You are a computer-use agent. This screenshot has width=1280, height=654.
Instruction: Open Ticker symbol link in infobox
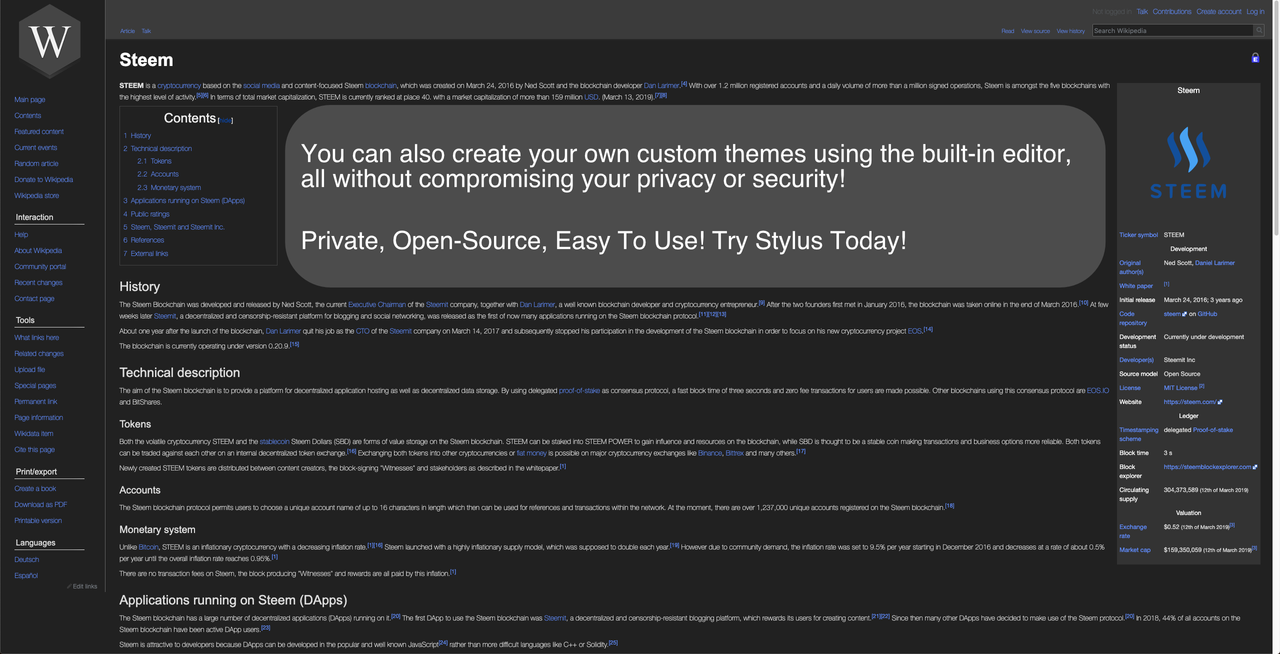click(1138, 235)
